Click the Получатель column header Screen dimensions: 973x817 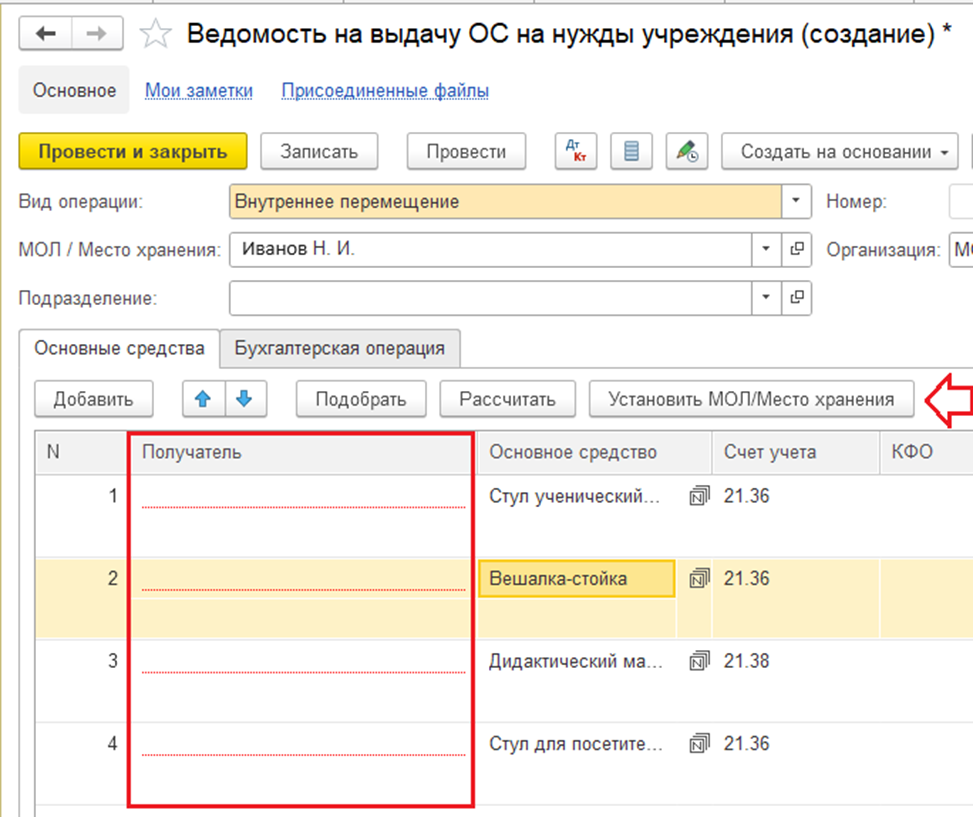coord(301,452)
